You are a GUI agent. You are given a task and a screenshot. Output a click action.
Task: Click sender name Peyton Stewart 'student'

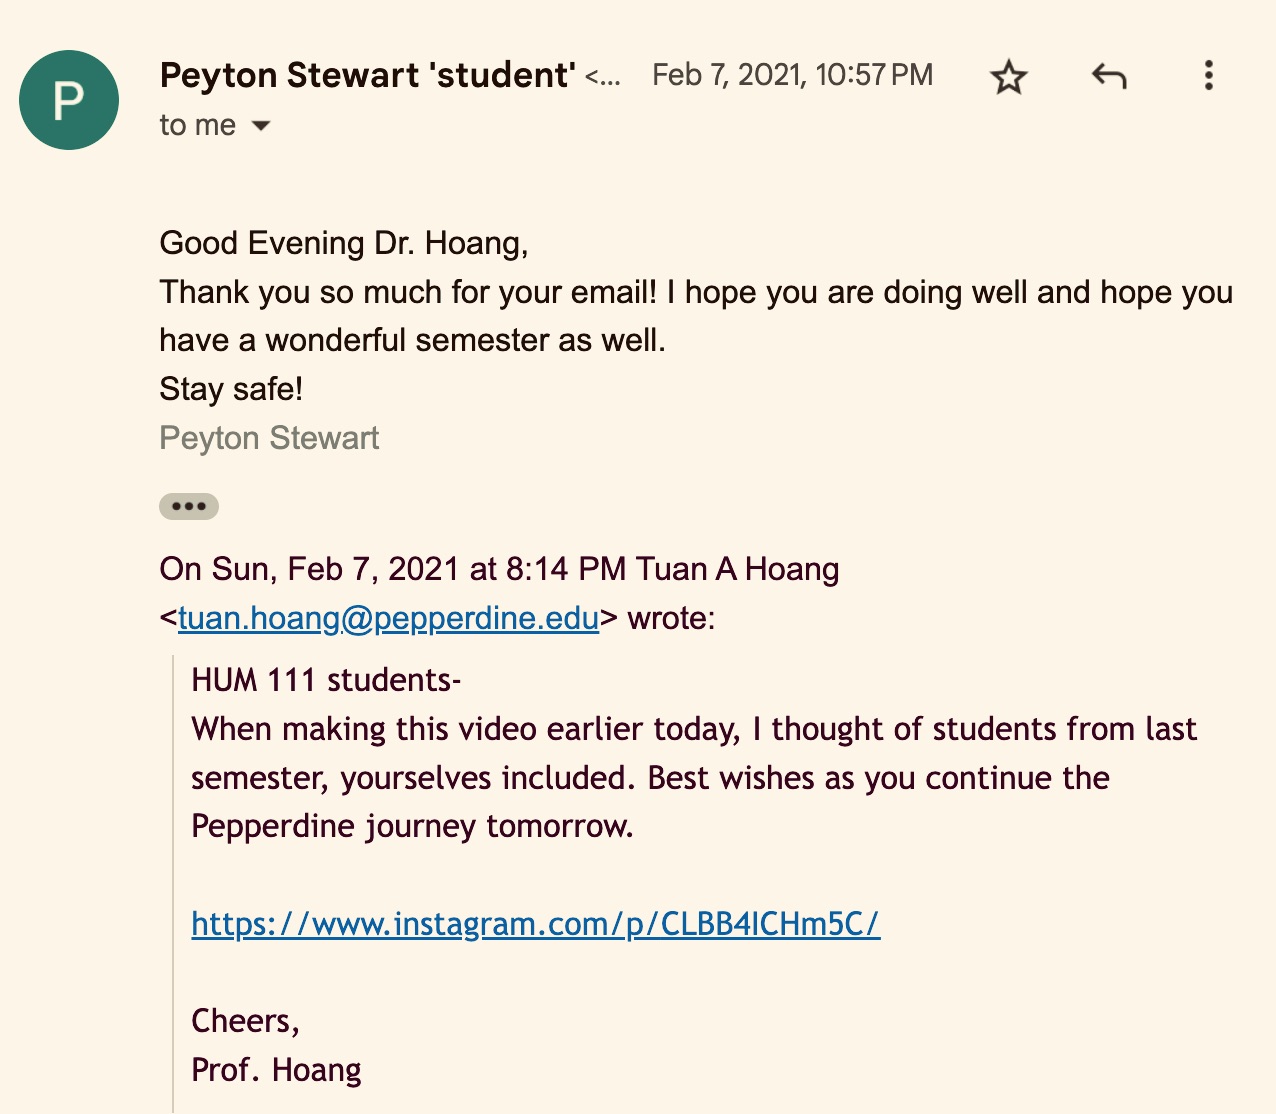(x=367, y=75)
